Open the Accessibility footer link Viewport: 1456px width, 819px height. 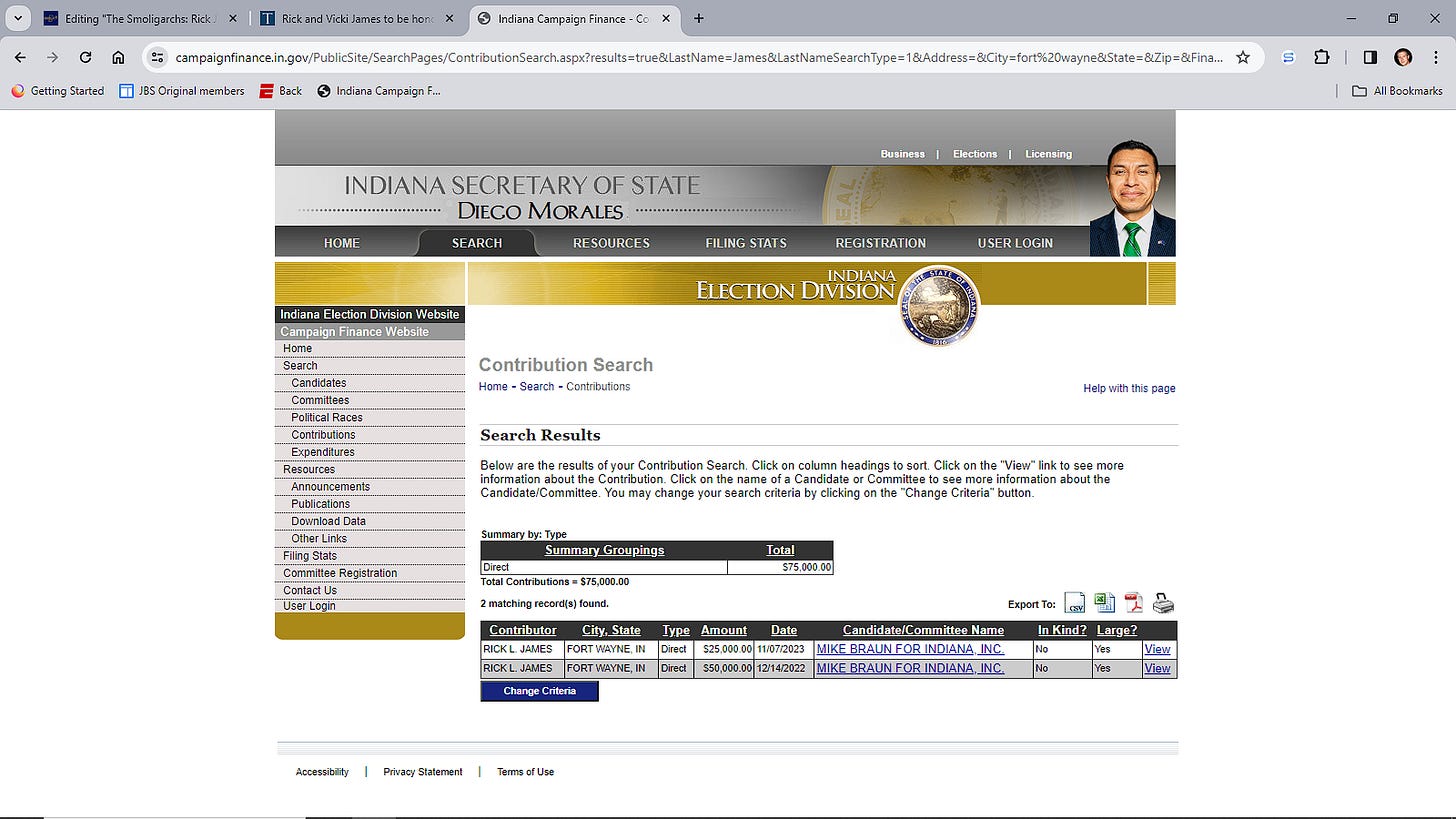[x=322, y=772]
